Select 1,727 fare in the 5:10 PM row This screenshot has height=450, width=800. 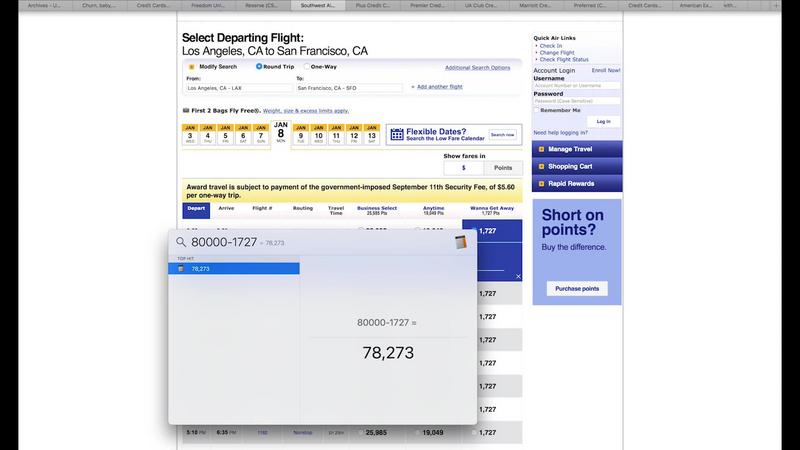pos(473,433)
